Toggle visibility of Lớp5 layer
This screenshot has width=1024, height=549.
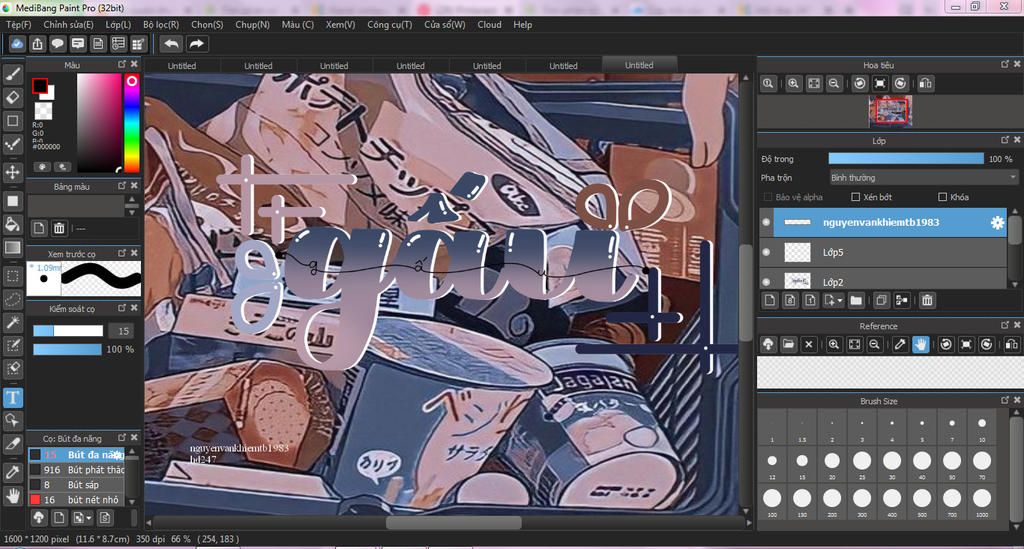(767, 252)
